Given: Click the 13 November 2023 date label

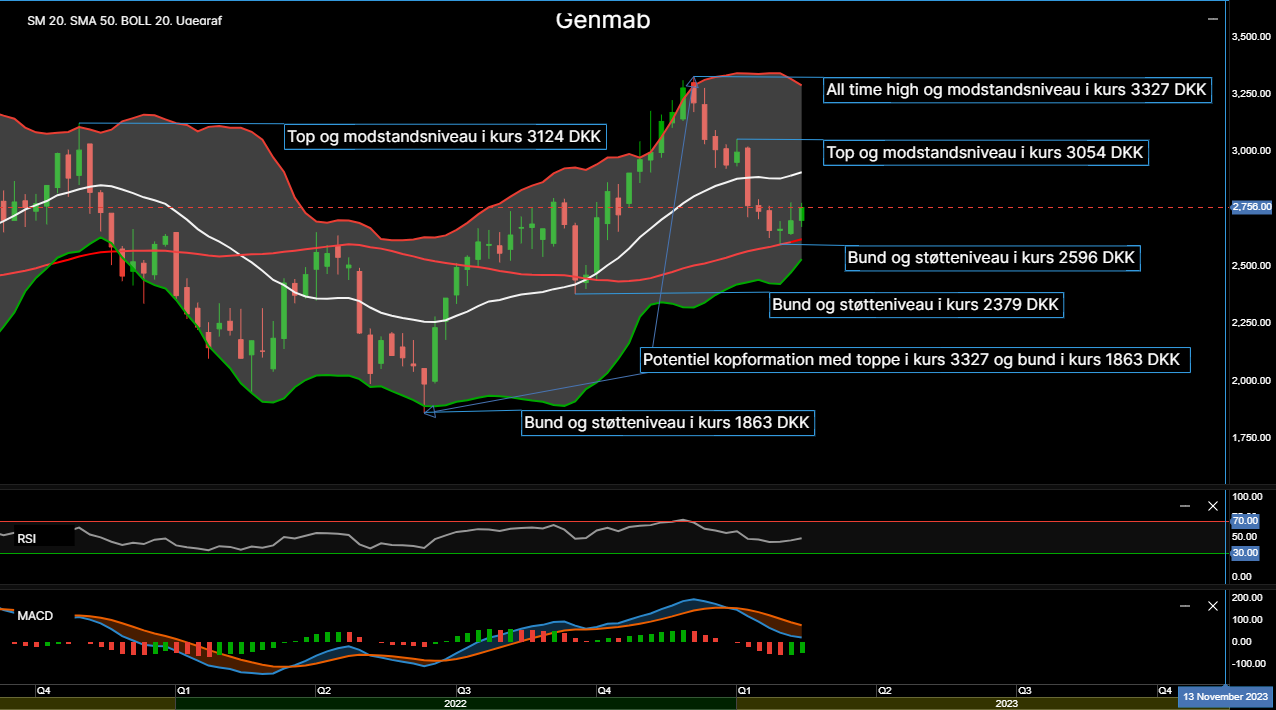Looking at the screenshot, I should coord(1226,696).
